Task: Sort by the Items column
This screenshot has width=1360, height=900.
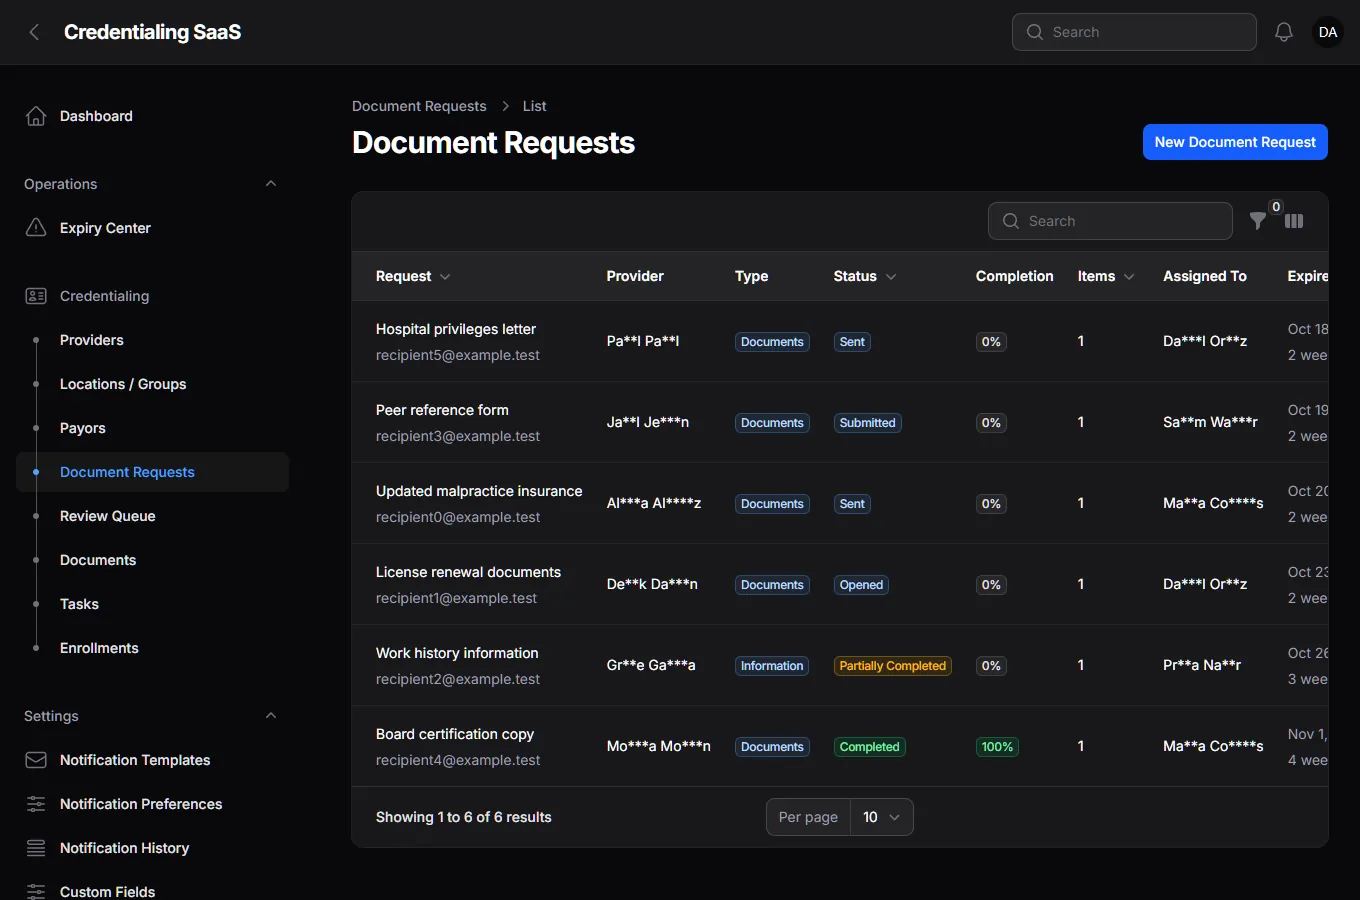Action: (1106, 276)
